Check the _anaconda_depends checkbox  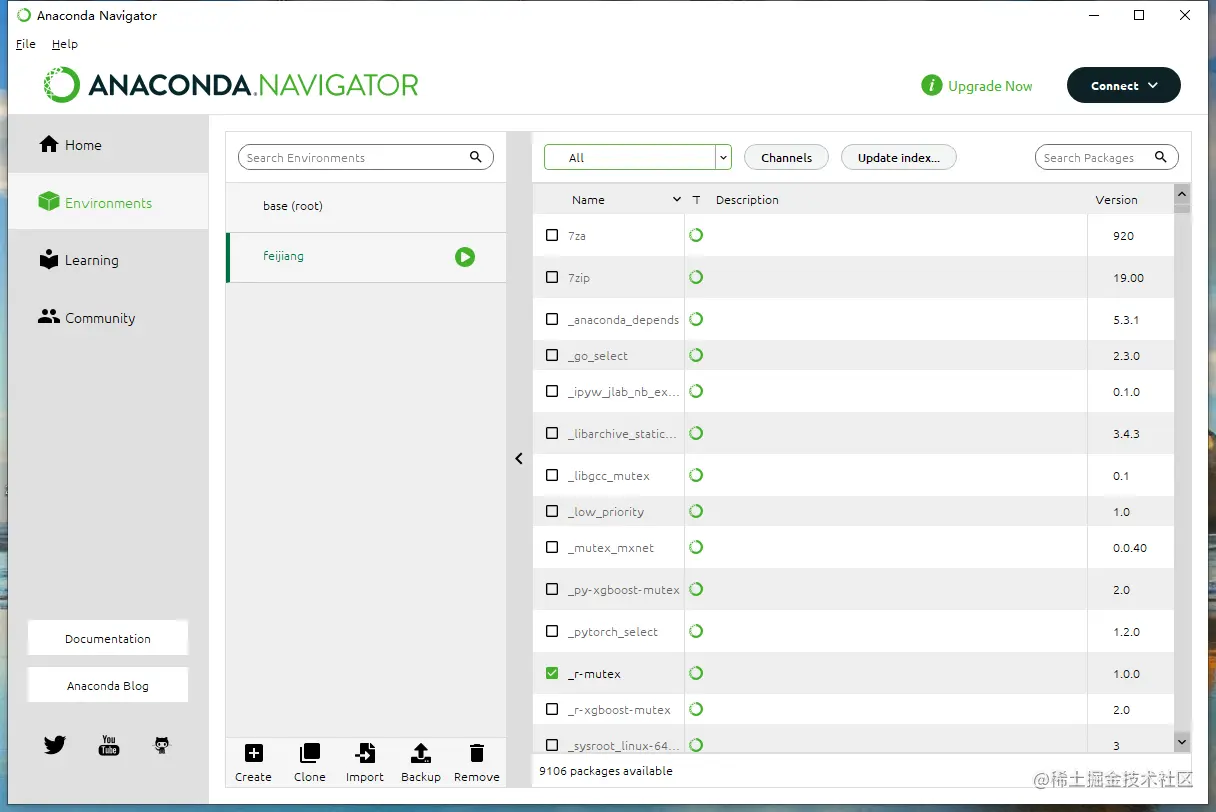click(552, 319)
